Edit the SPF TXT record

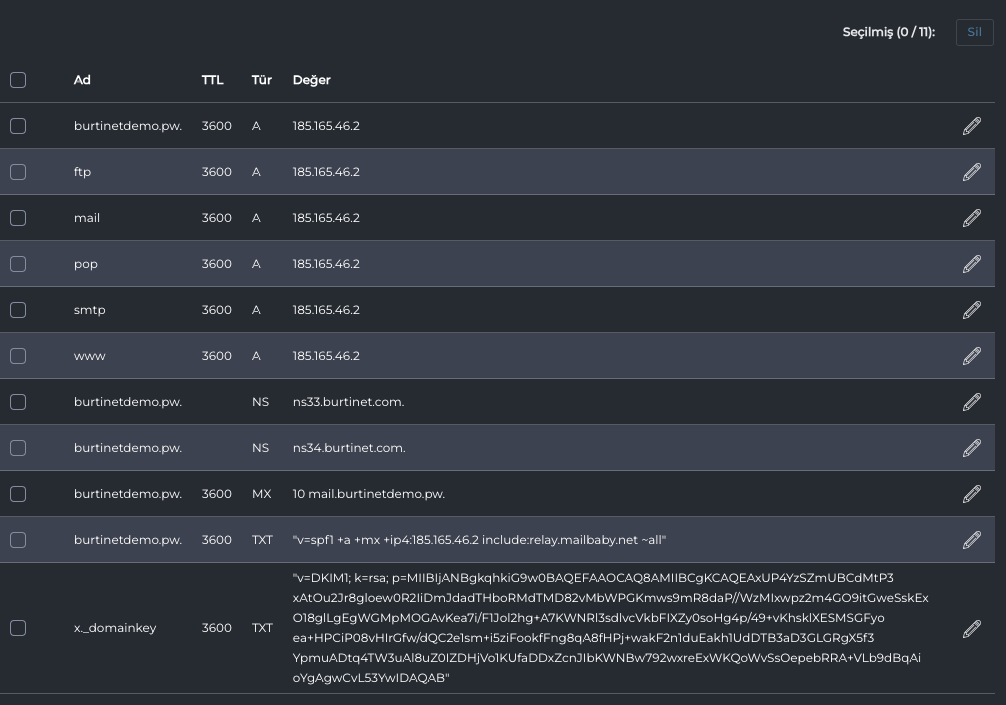click(x=971, y=540)
